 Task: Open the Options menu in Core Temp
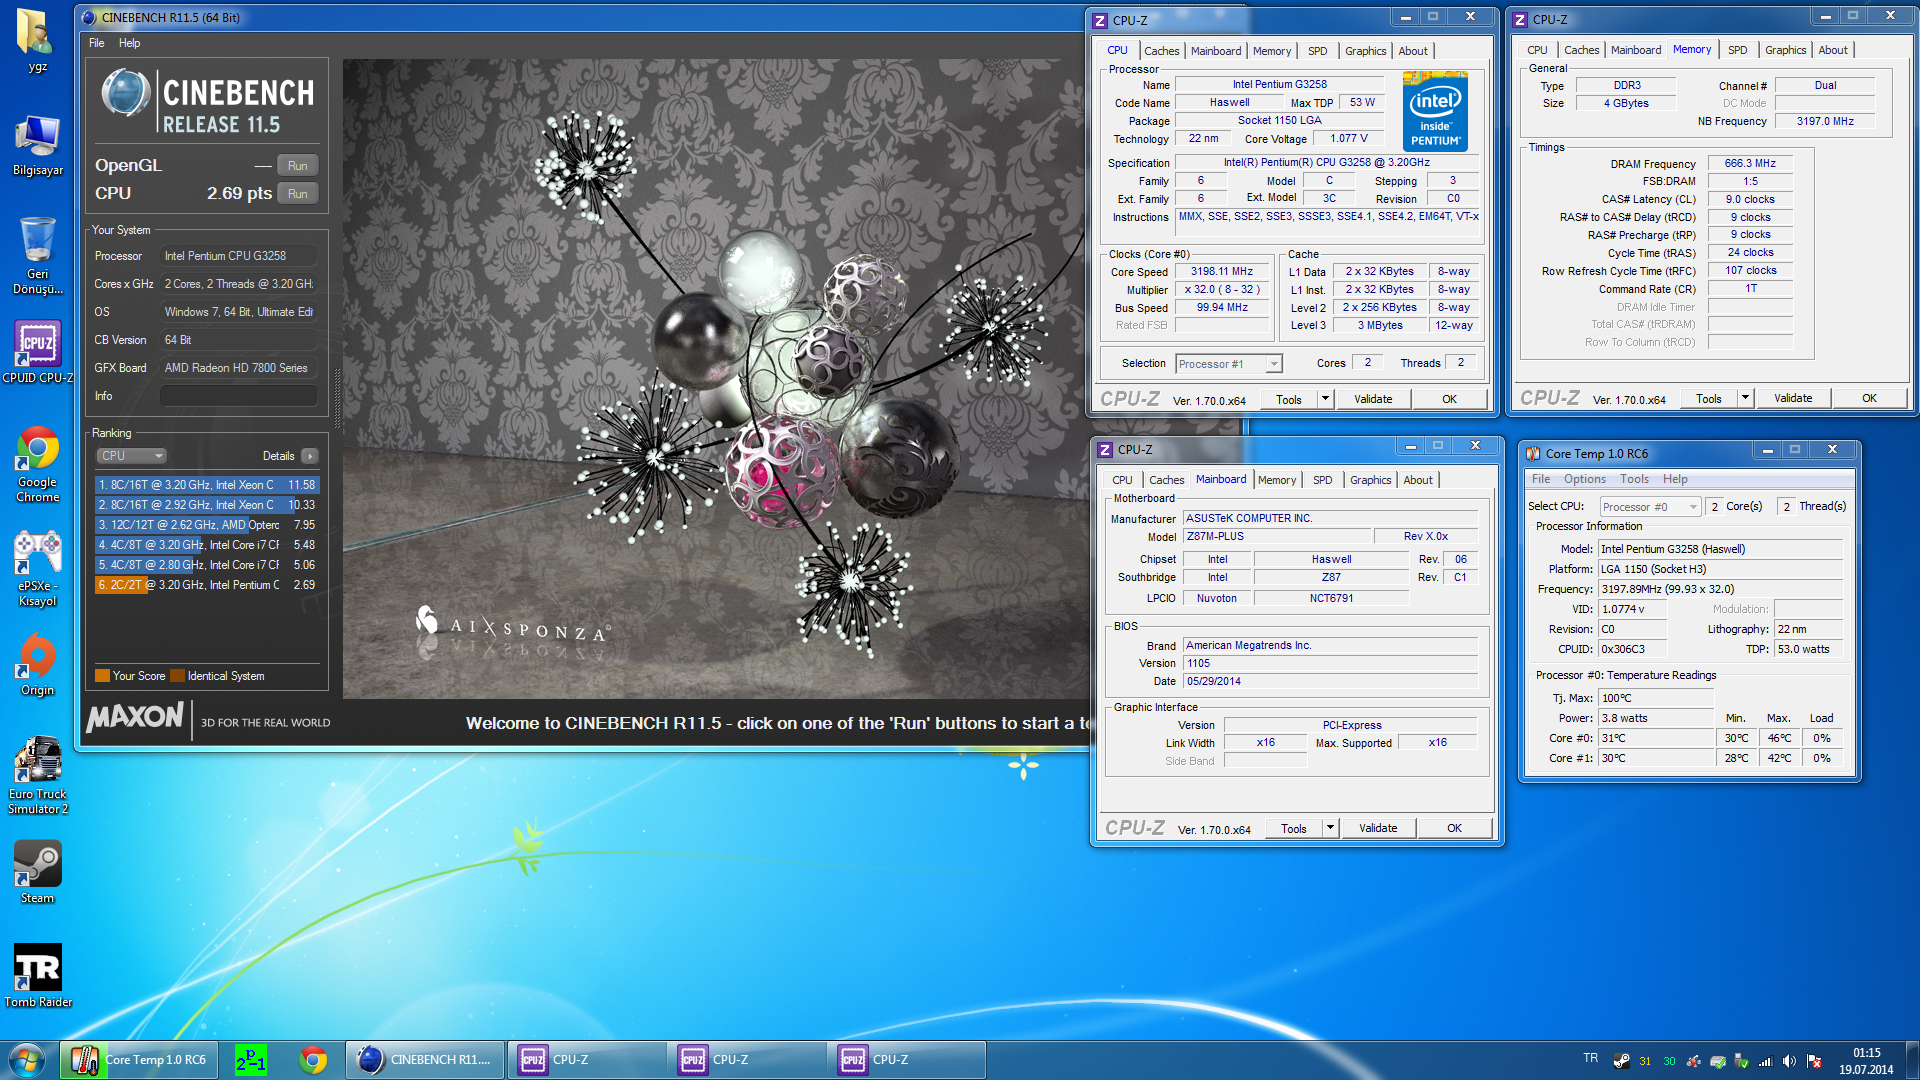(x=1584, y=479)
